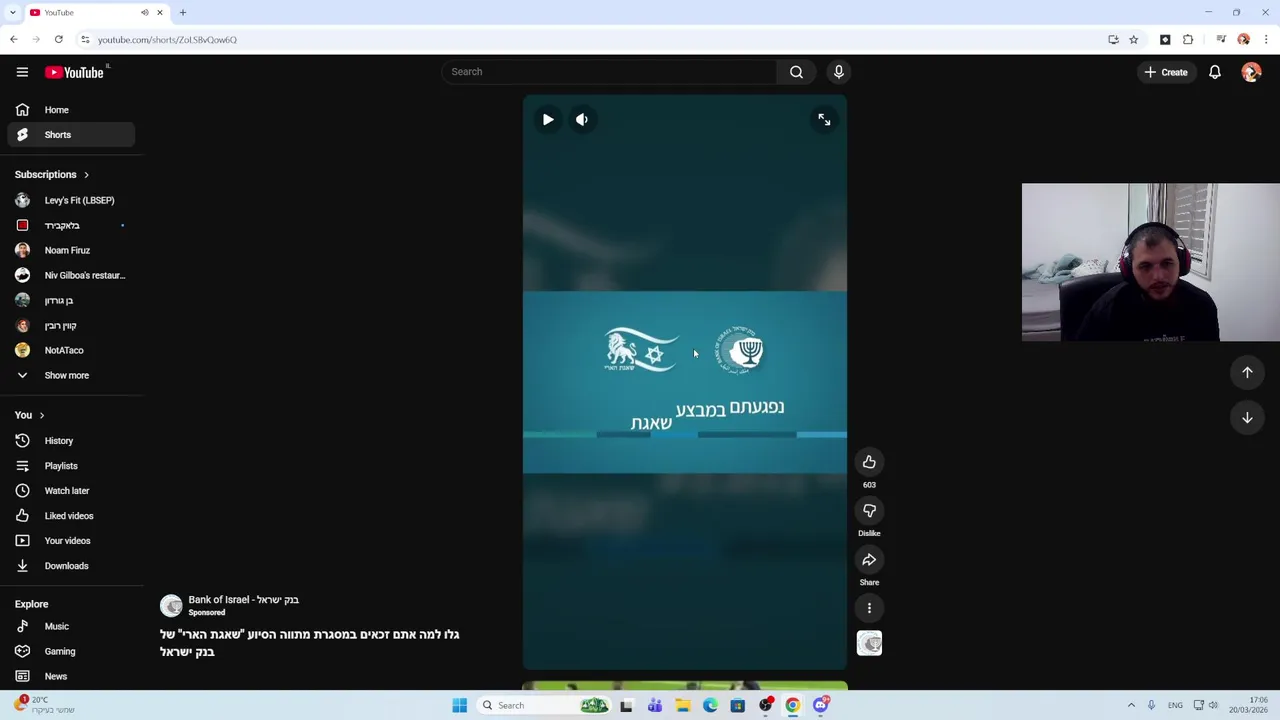Show hidden system tray icons
Viewport: 1280px width, 720px height.
(1131, 706)
